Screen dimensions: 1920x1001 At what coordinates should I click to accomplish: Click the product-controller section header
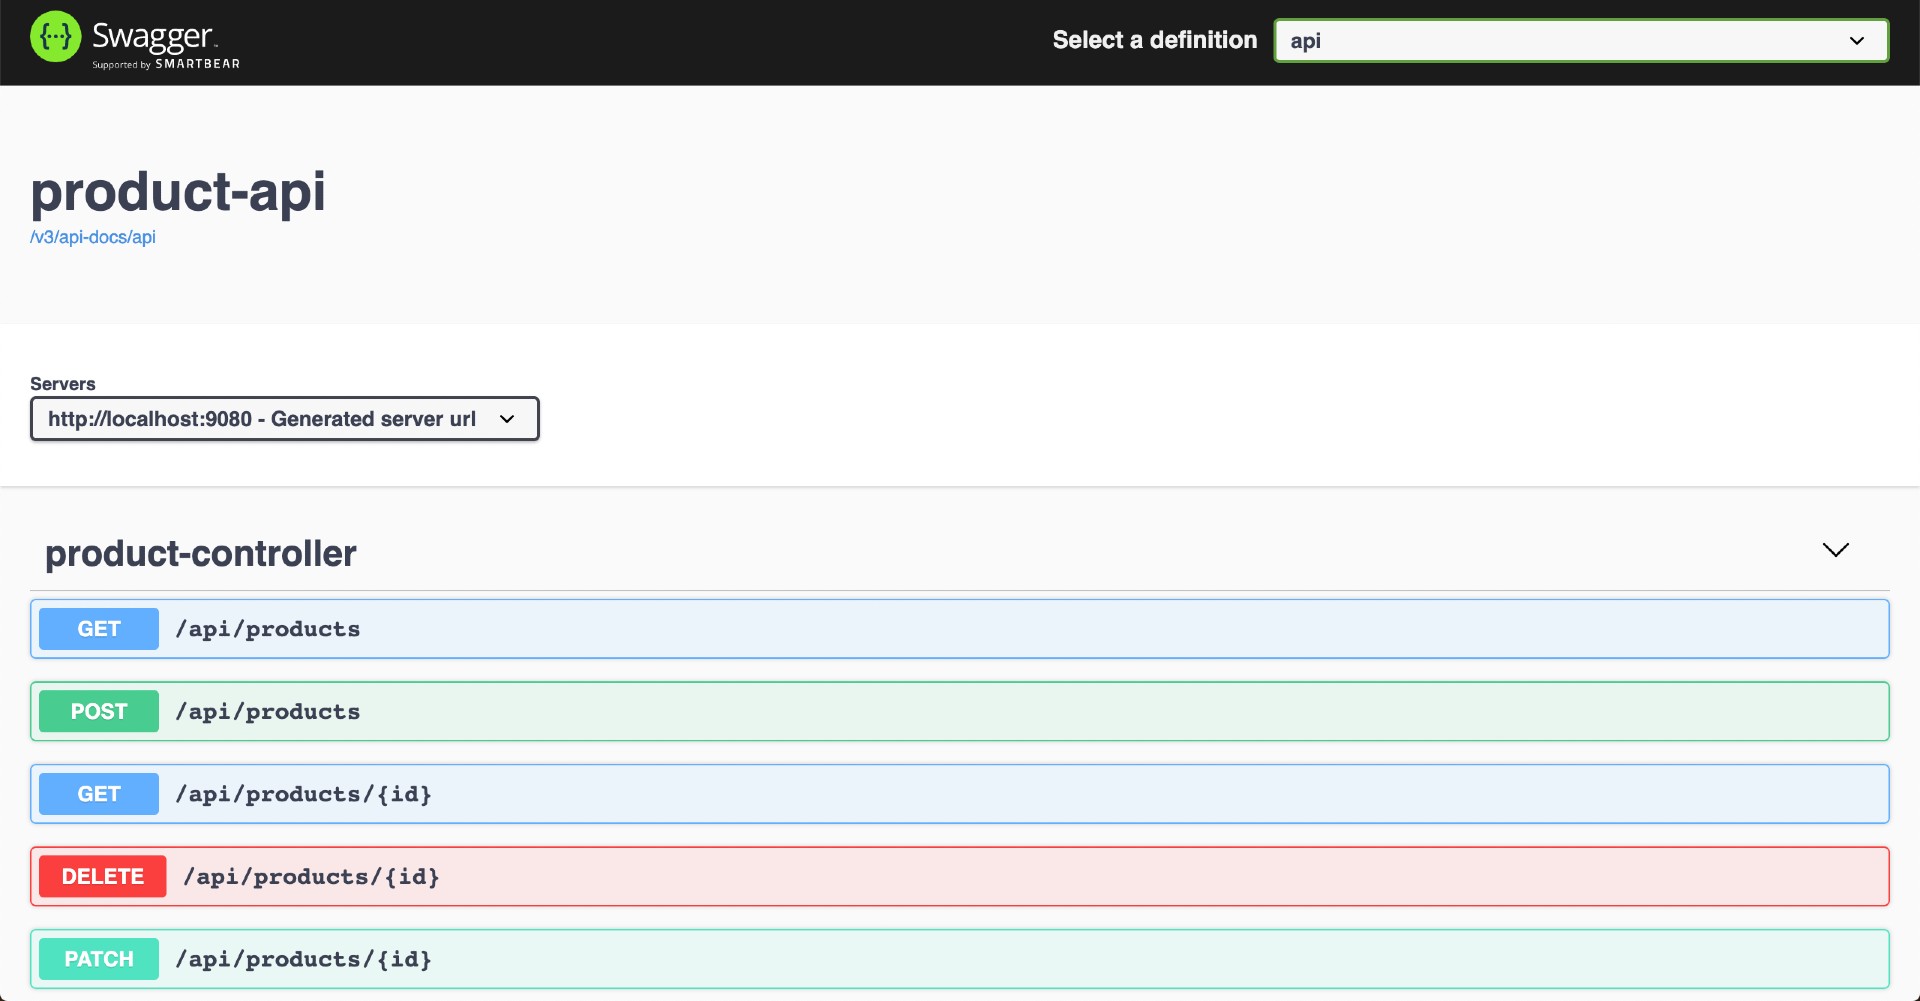point(200,553)
